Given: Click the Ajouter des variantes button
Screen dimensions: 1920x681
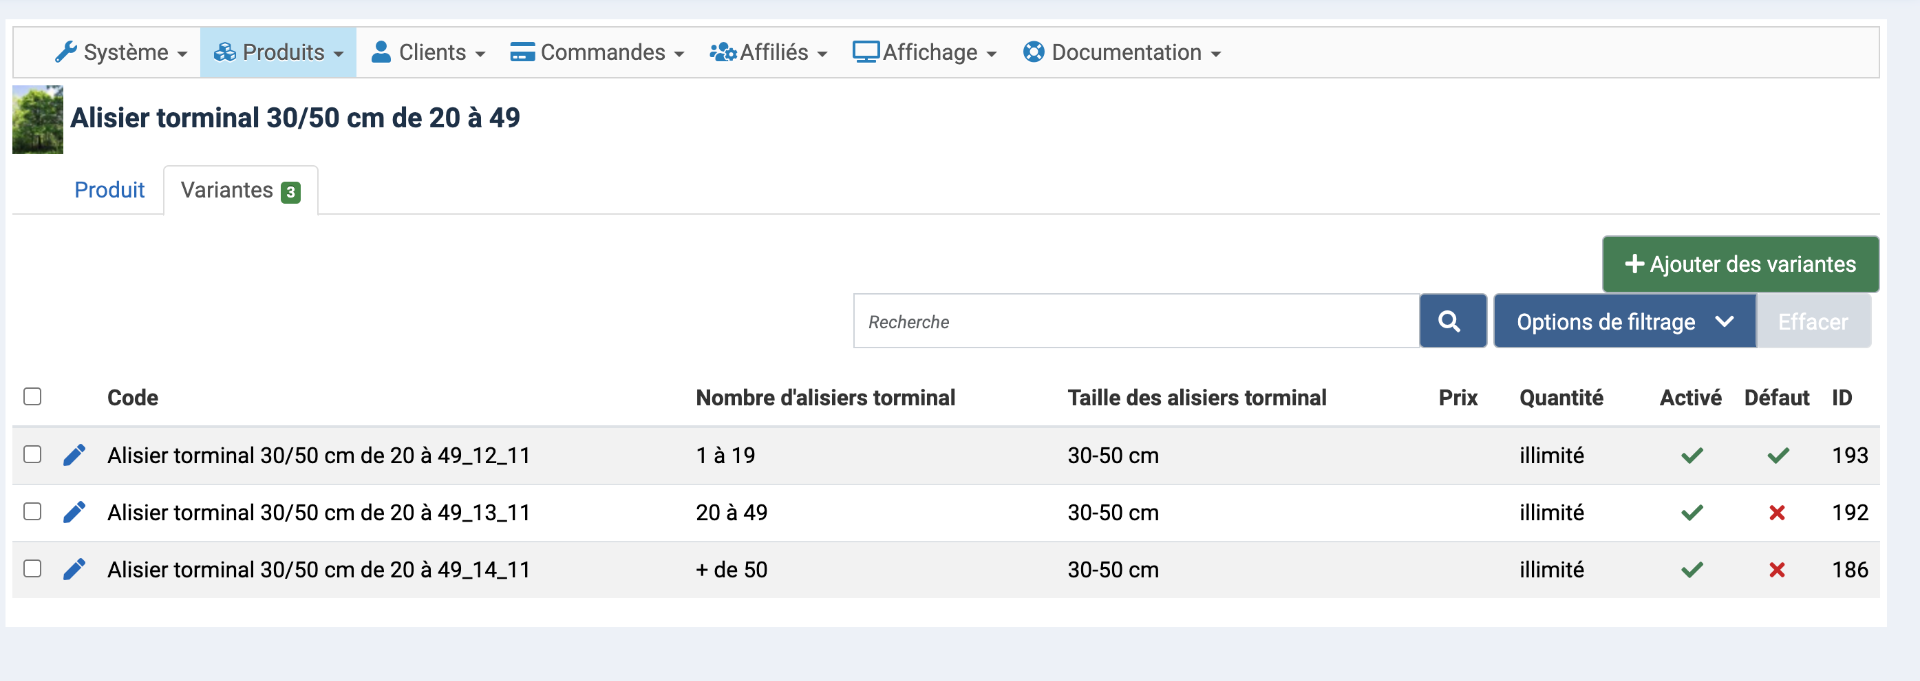Looking at the screenshot, I should (1740, 264).
